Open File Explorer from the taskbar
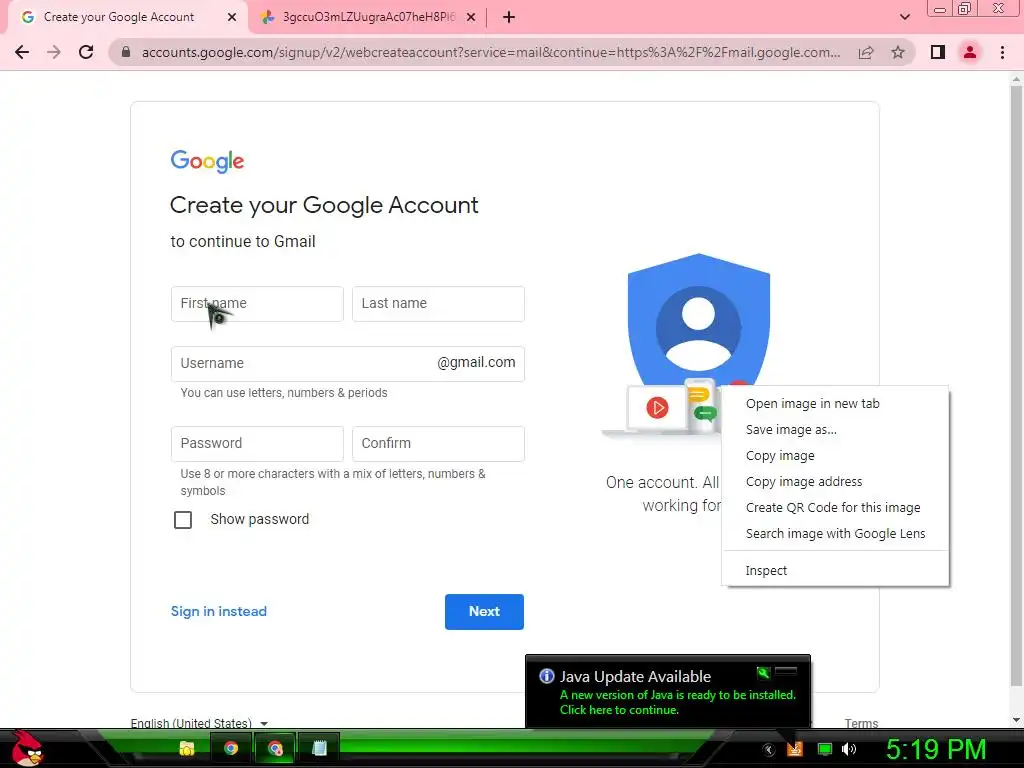The image size is (1024, 768). [187, 748]
